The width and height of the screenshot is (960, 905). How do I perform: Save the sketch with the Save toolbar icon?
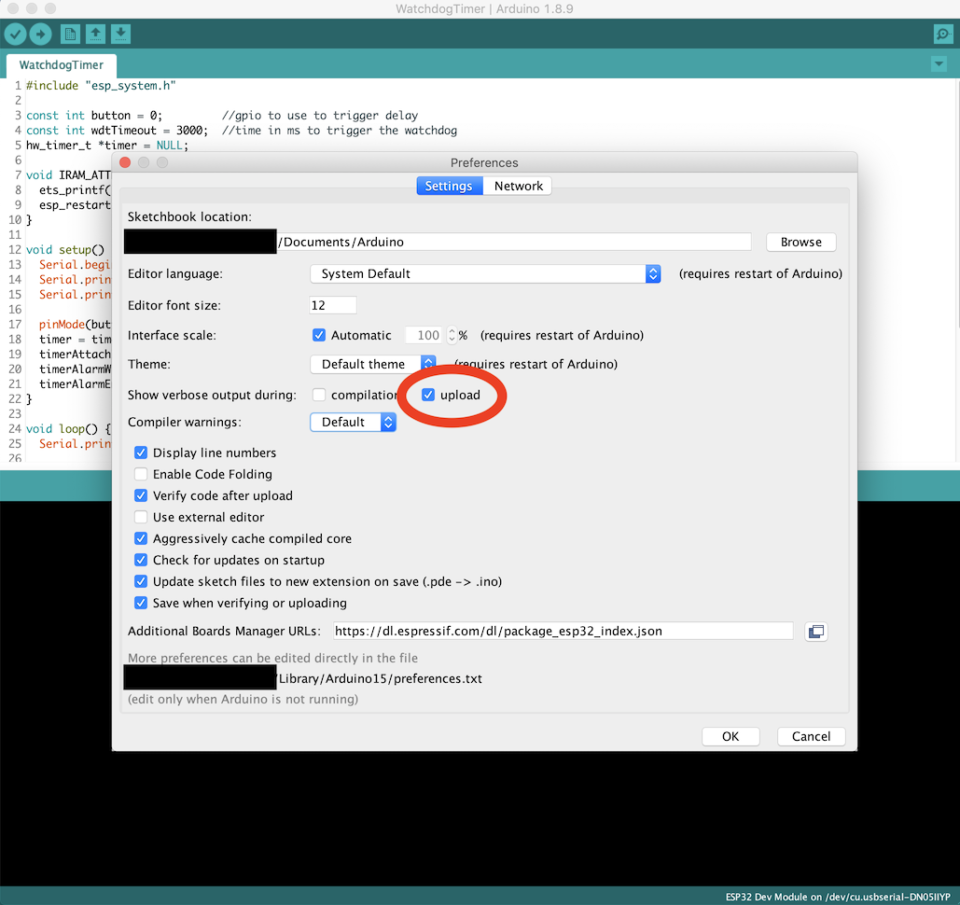120,33
